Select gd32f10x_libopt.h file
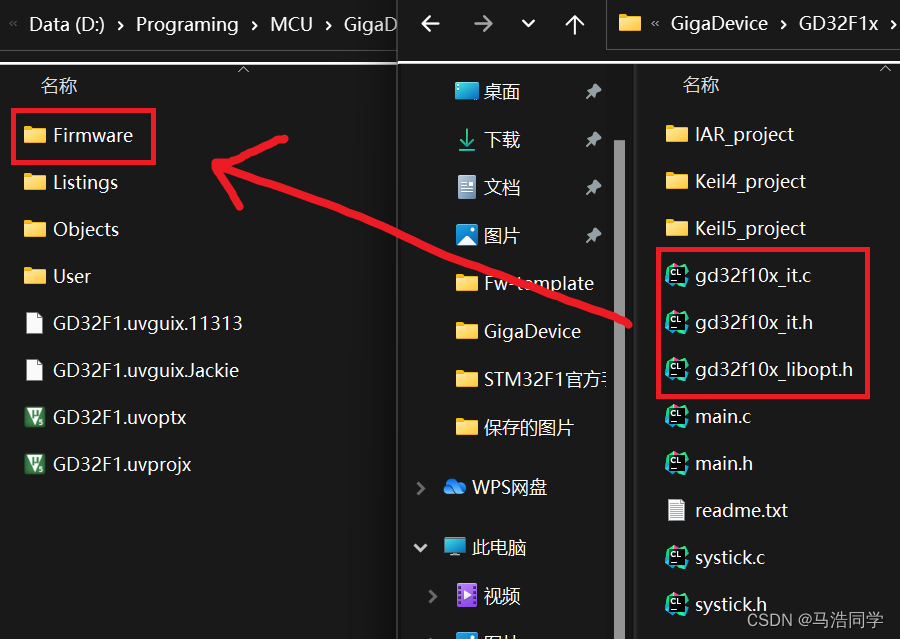The image size is (900, 639). click(759, 370)
